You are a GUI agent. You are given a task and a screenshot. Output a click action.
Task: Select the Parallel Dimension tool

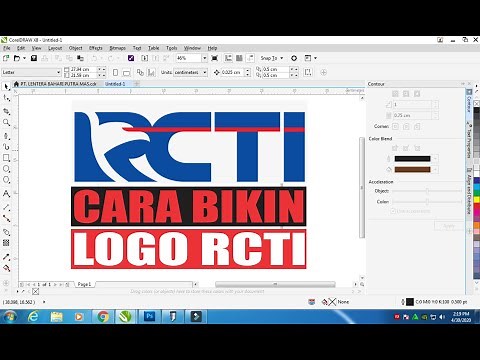(x=6, y=207)
